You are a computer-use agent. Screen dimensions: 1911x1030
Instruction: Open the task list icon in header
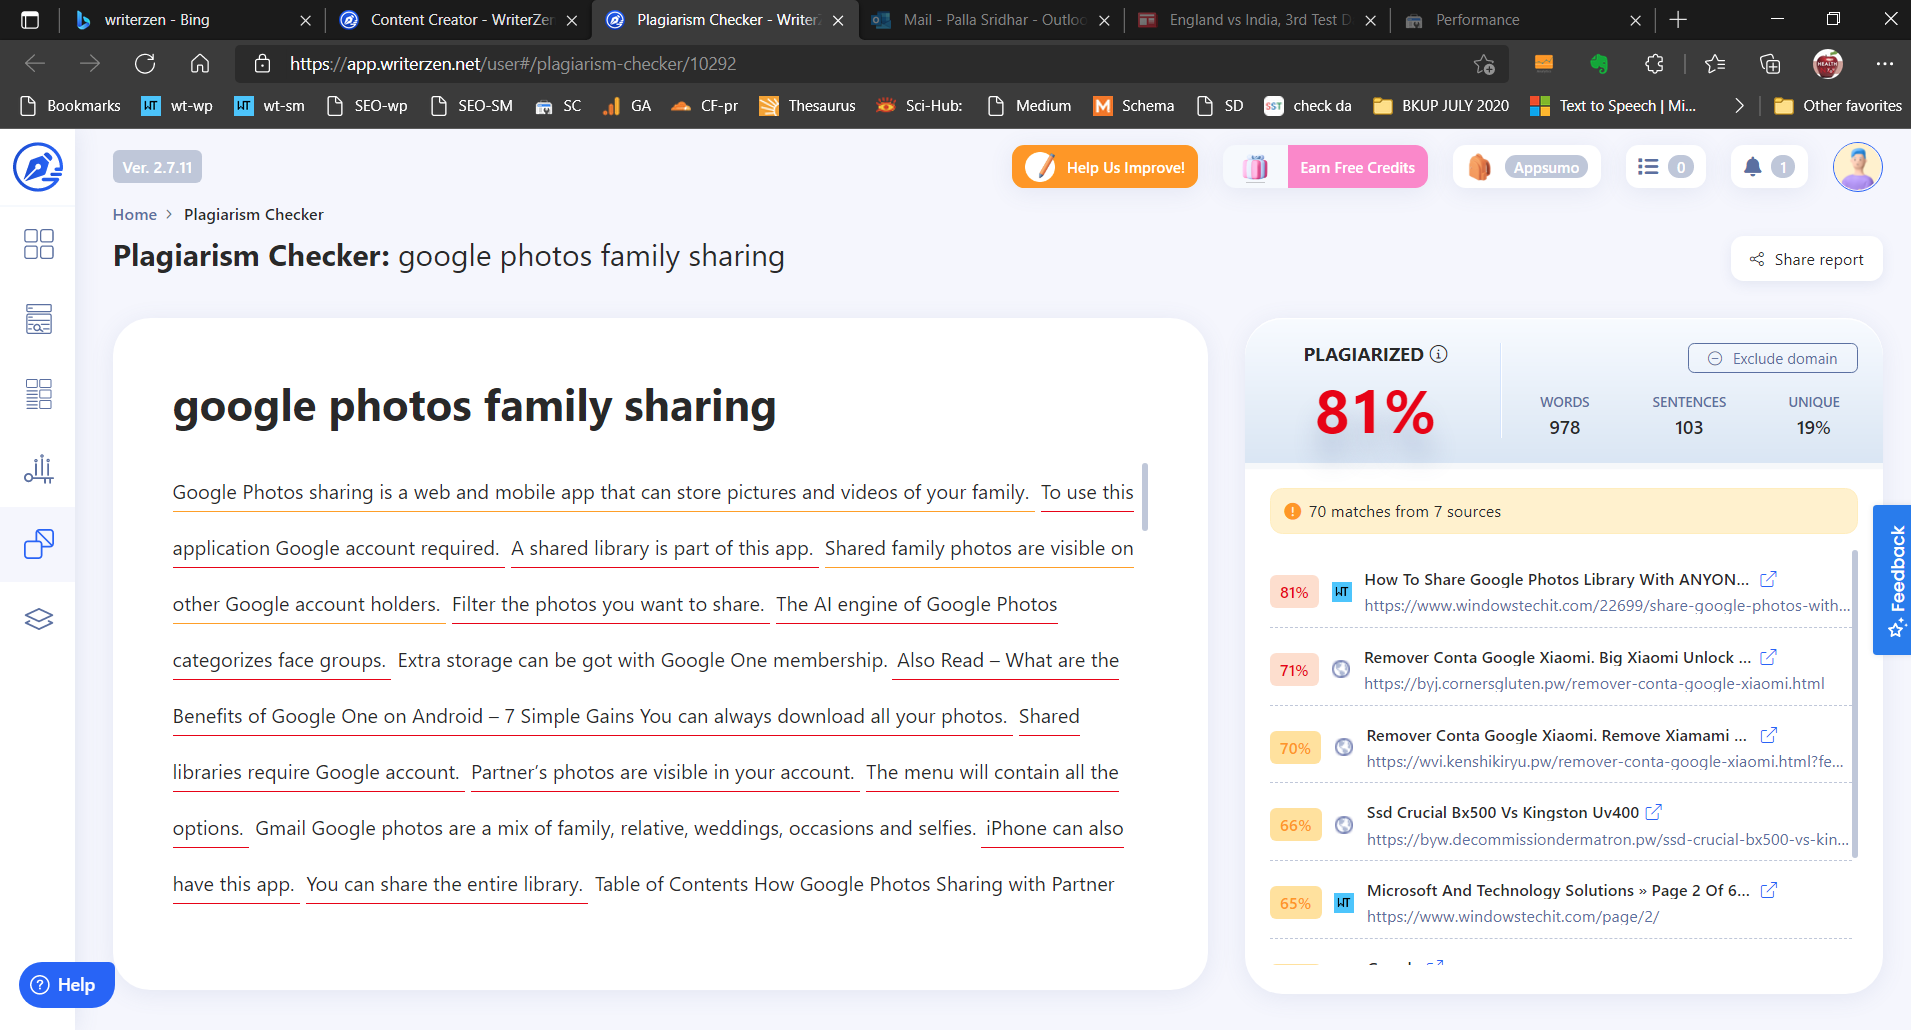pos(1648,167)
